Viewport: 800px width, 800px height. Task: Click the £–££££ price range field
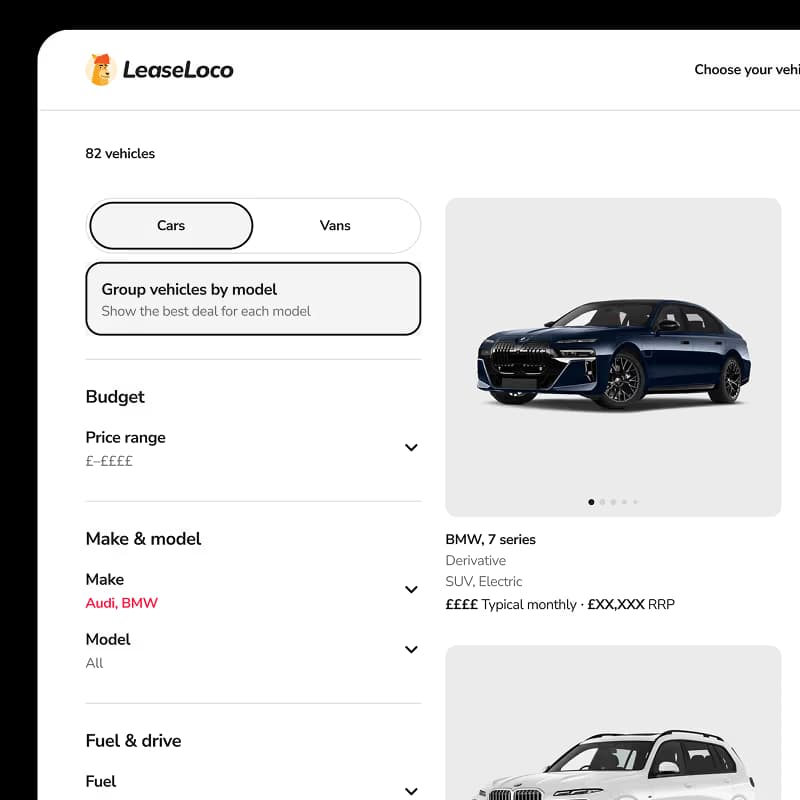(x=108, y=461)
